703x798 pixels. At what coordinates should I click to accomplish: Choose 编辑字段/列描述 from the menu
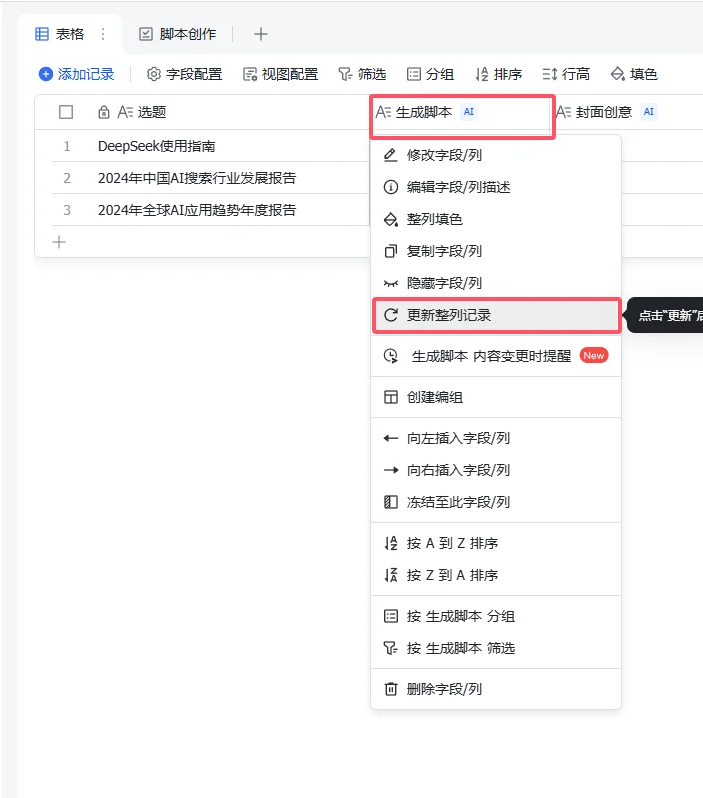tap(496, 187)
